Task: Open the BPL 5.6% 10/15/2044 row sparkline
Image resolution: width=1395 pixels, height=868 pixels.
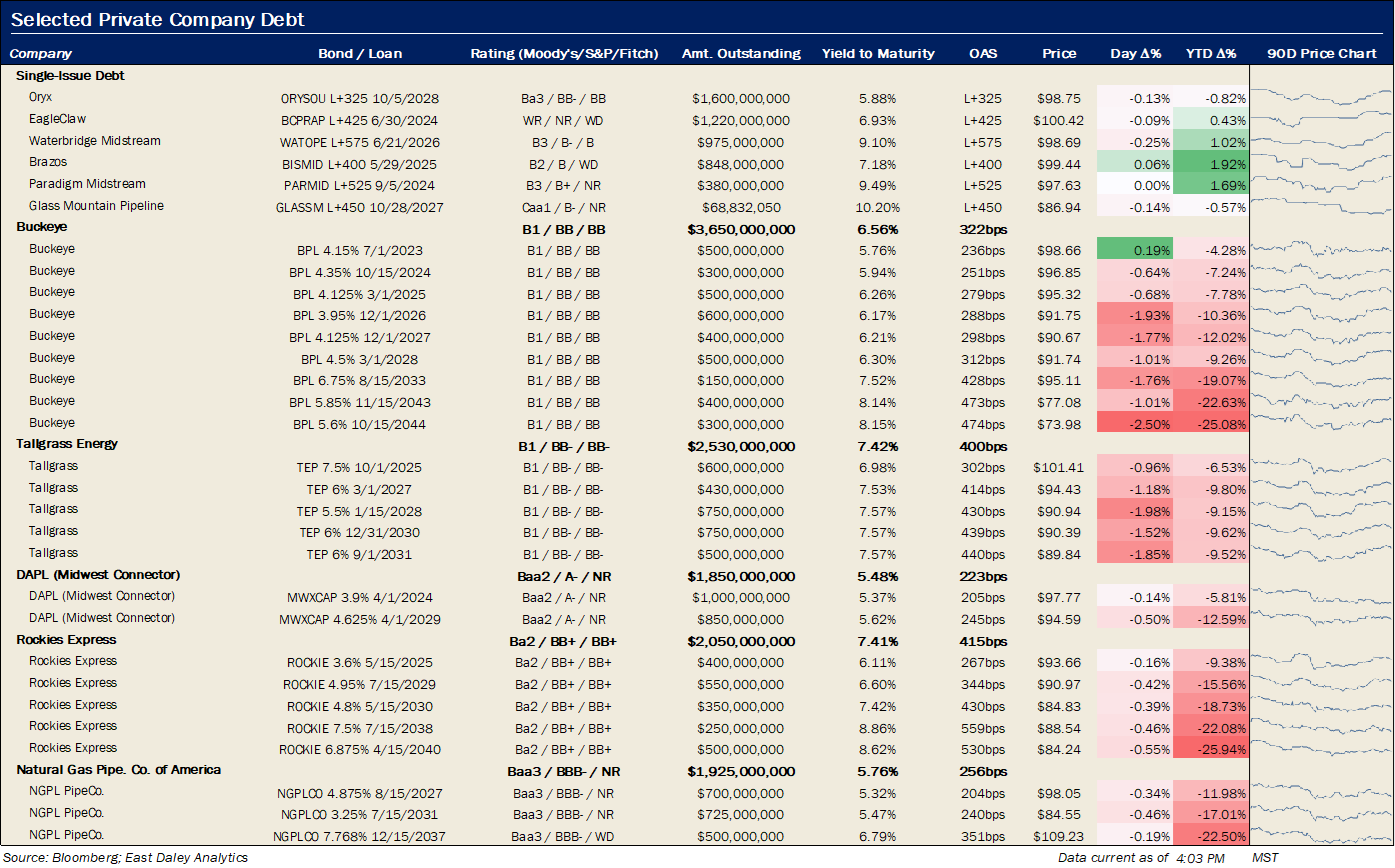Action: click(x=1321, y=423)
